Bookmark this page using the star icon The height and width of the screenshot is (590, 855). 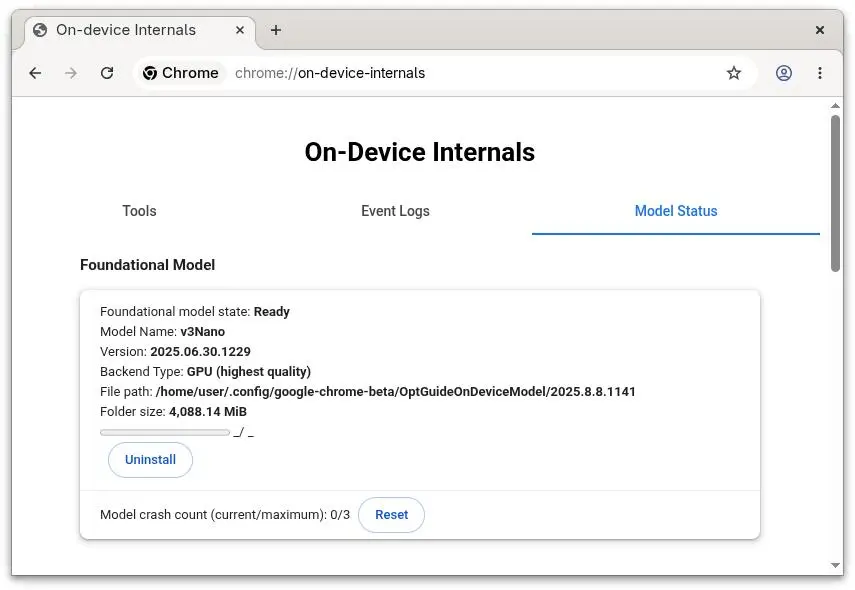[x=734, y=73]
